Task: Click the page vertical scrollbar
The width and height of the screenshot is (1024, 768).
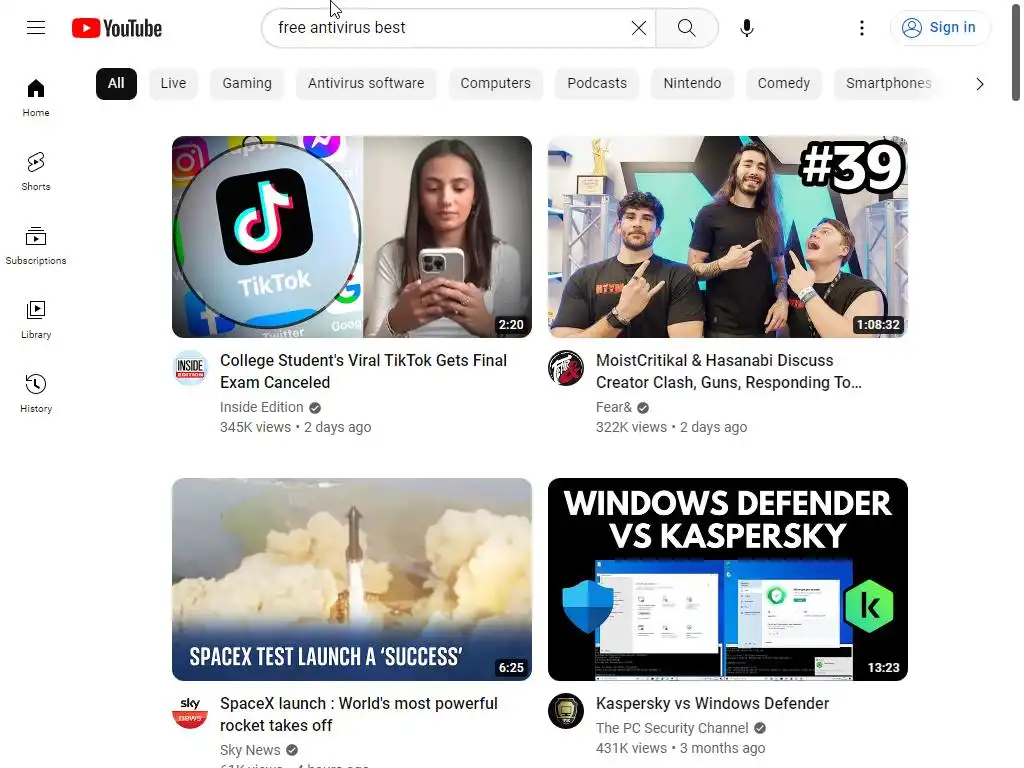Action: click(1016, 52)
